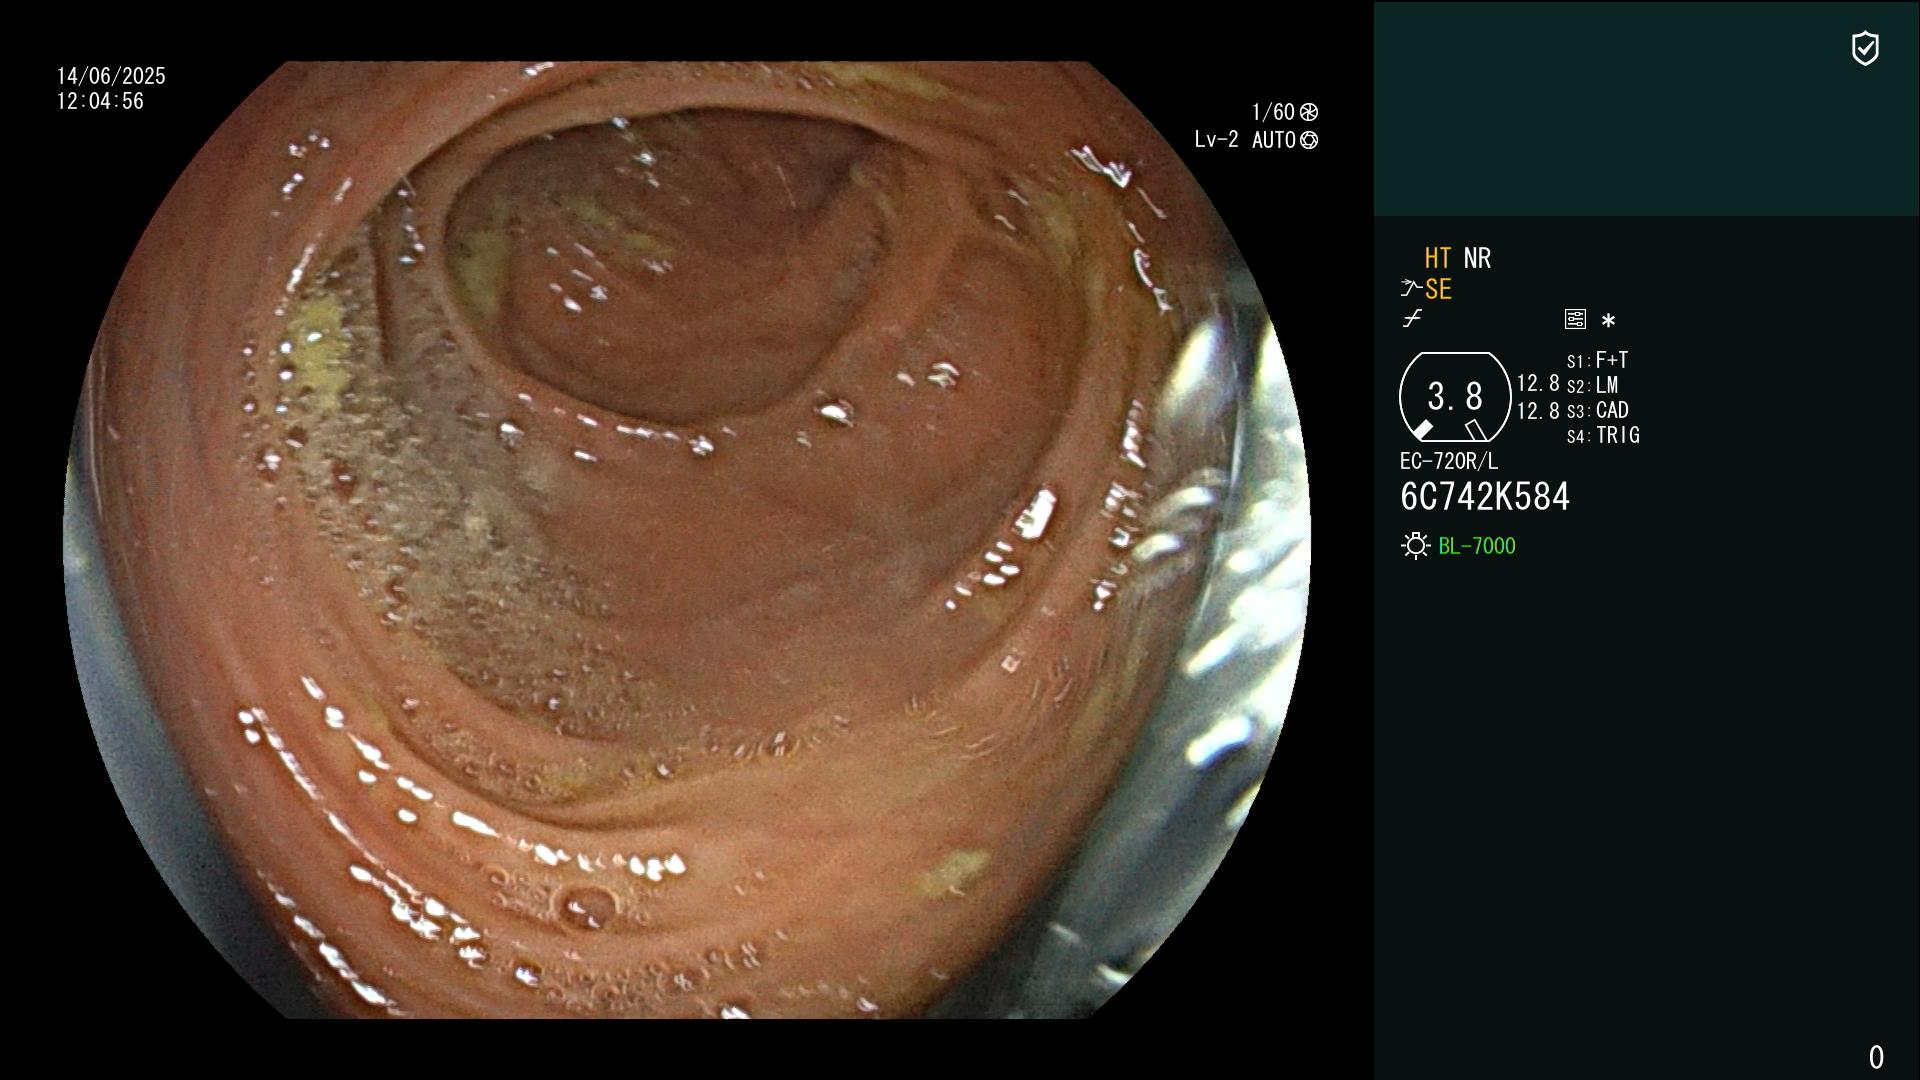The height and width of the screenshot is (1080, 1920).
Task: Select the HT indicator label
Action: click(x=1438, y=258)
